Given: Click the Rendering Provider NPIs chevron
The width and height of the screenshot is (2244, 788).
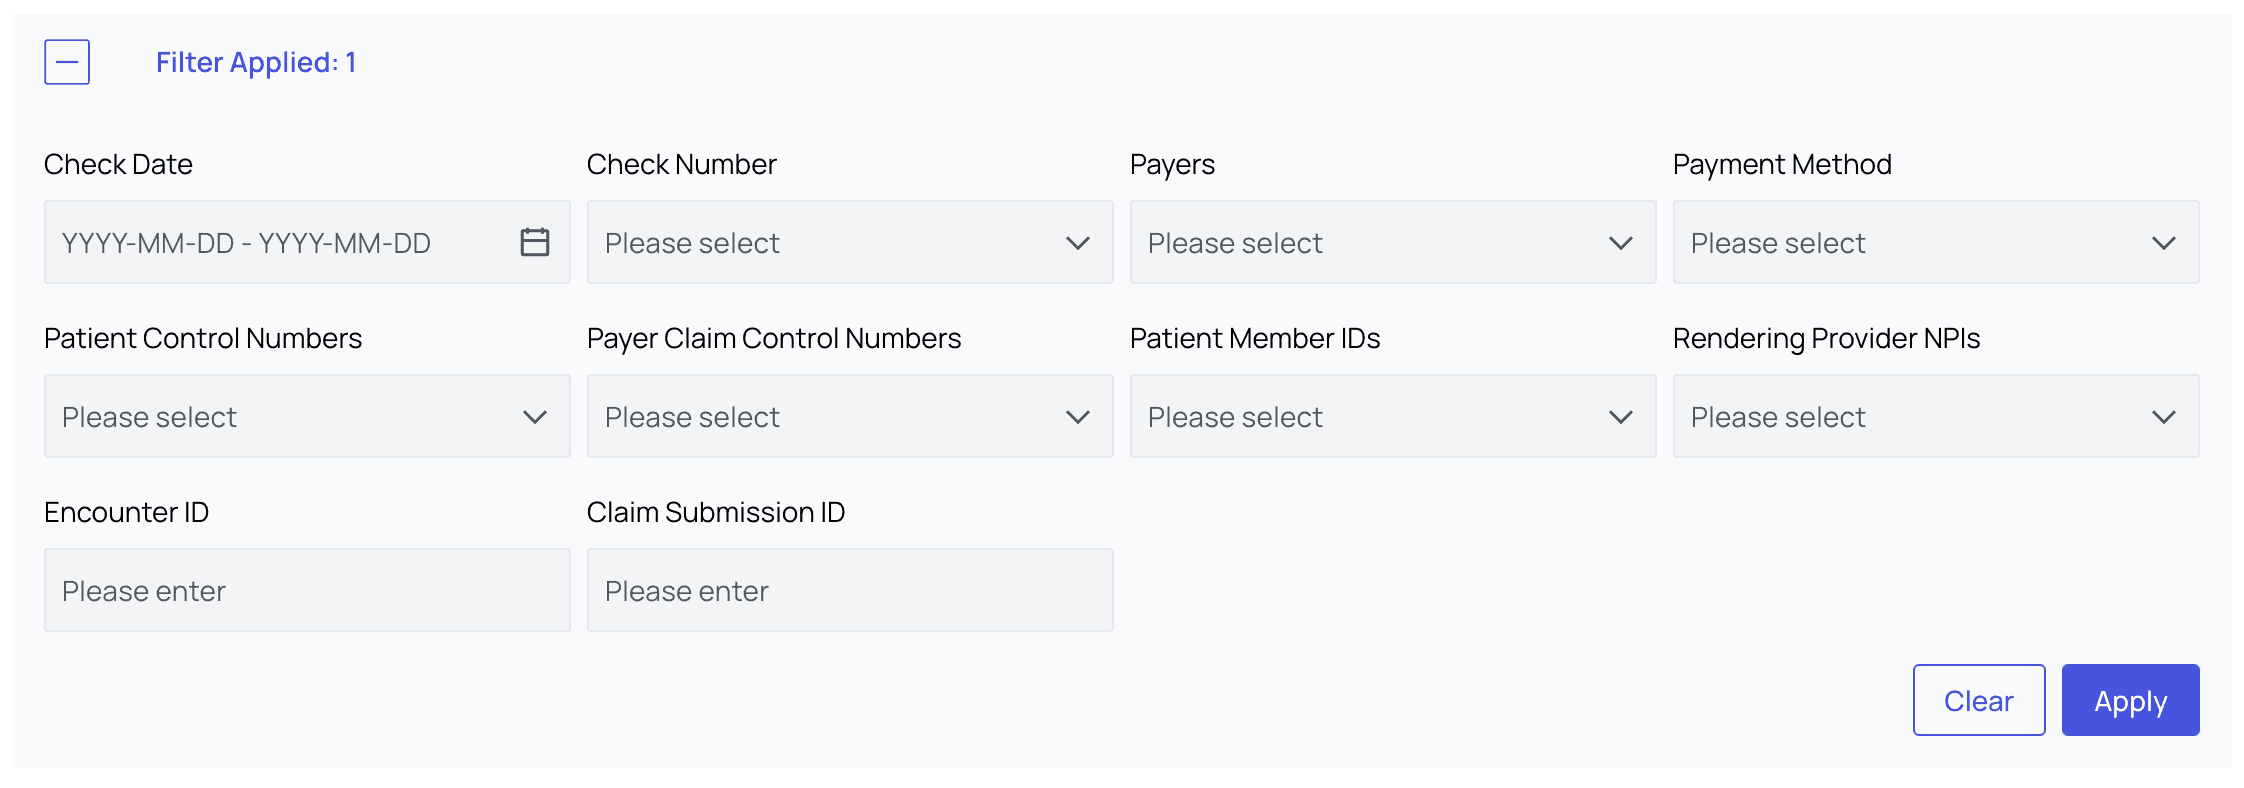Looking at the screenshot, I should coord(2163,417).
